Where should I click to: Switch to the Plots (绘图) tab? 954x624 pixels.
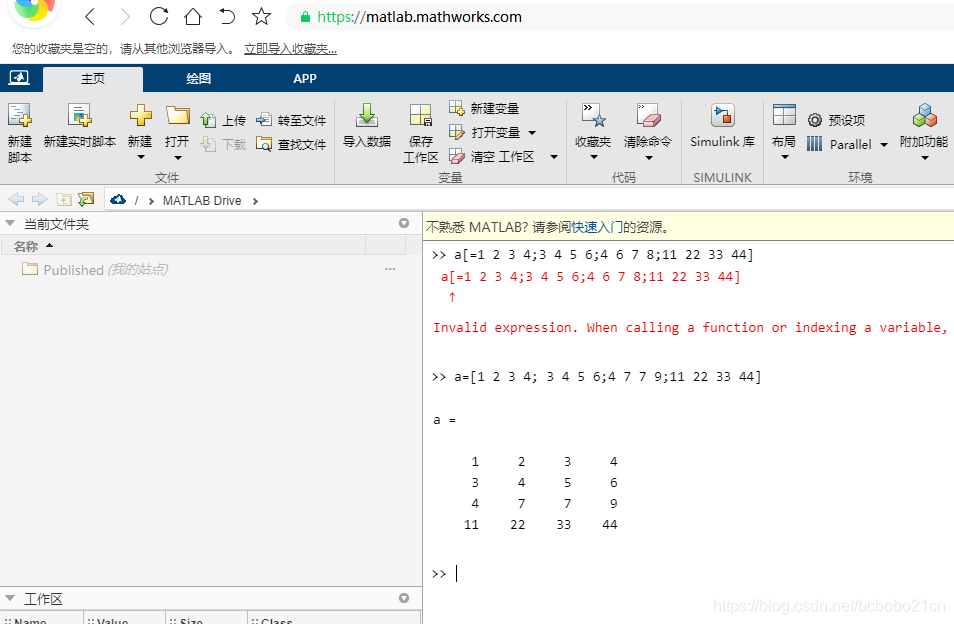pyautogui.click(x=198, y=79)
